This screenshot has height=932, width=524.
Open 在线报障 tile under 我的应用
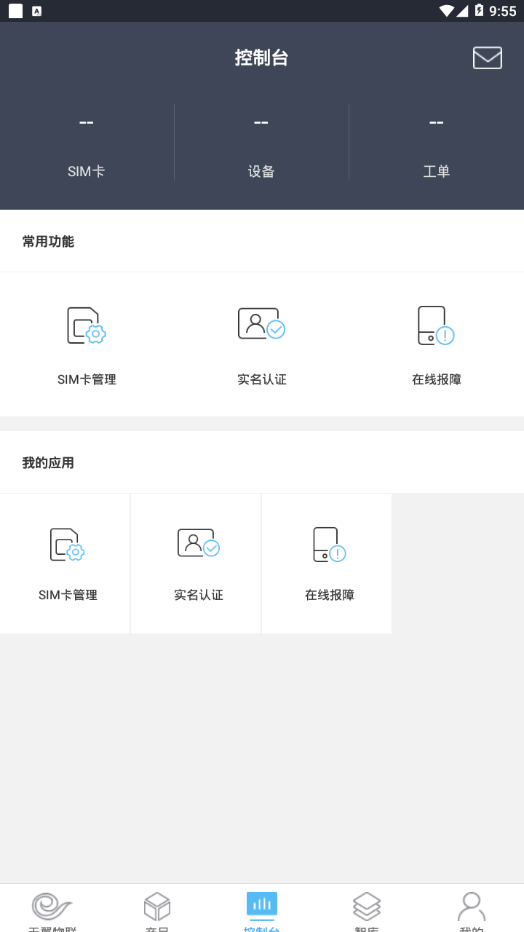pos(327,563)
